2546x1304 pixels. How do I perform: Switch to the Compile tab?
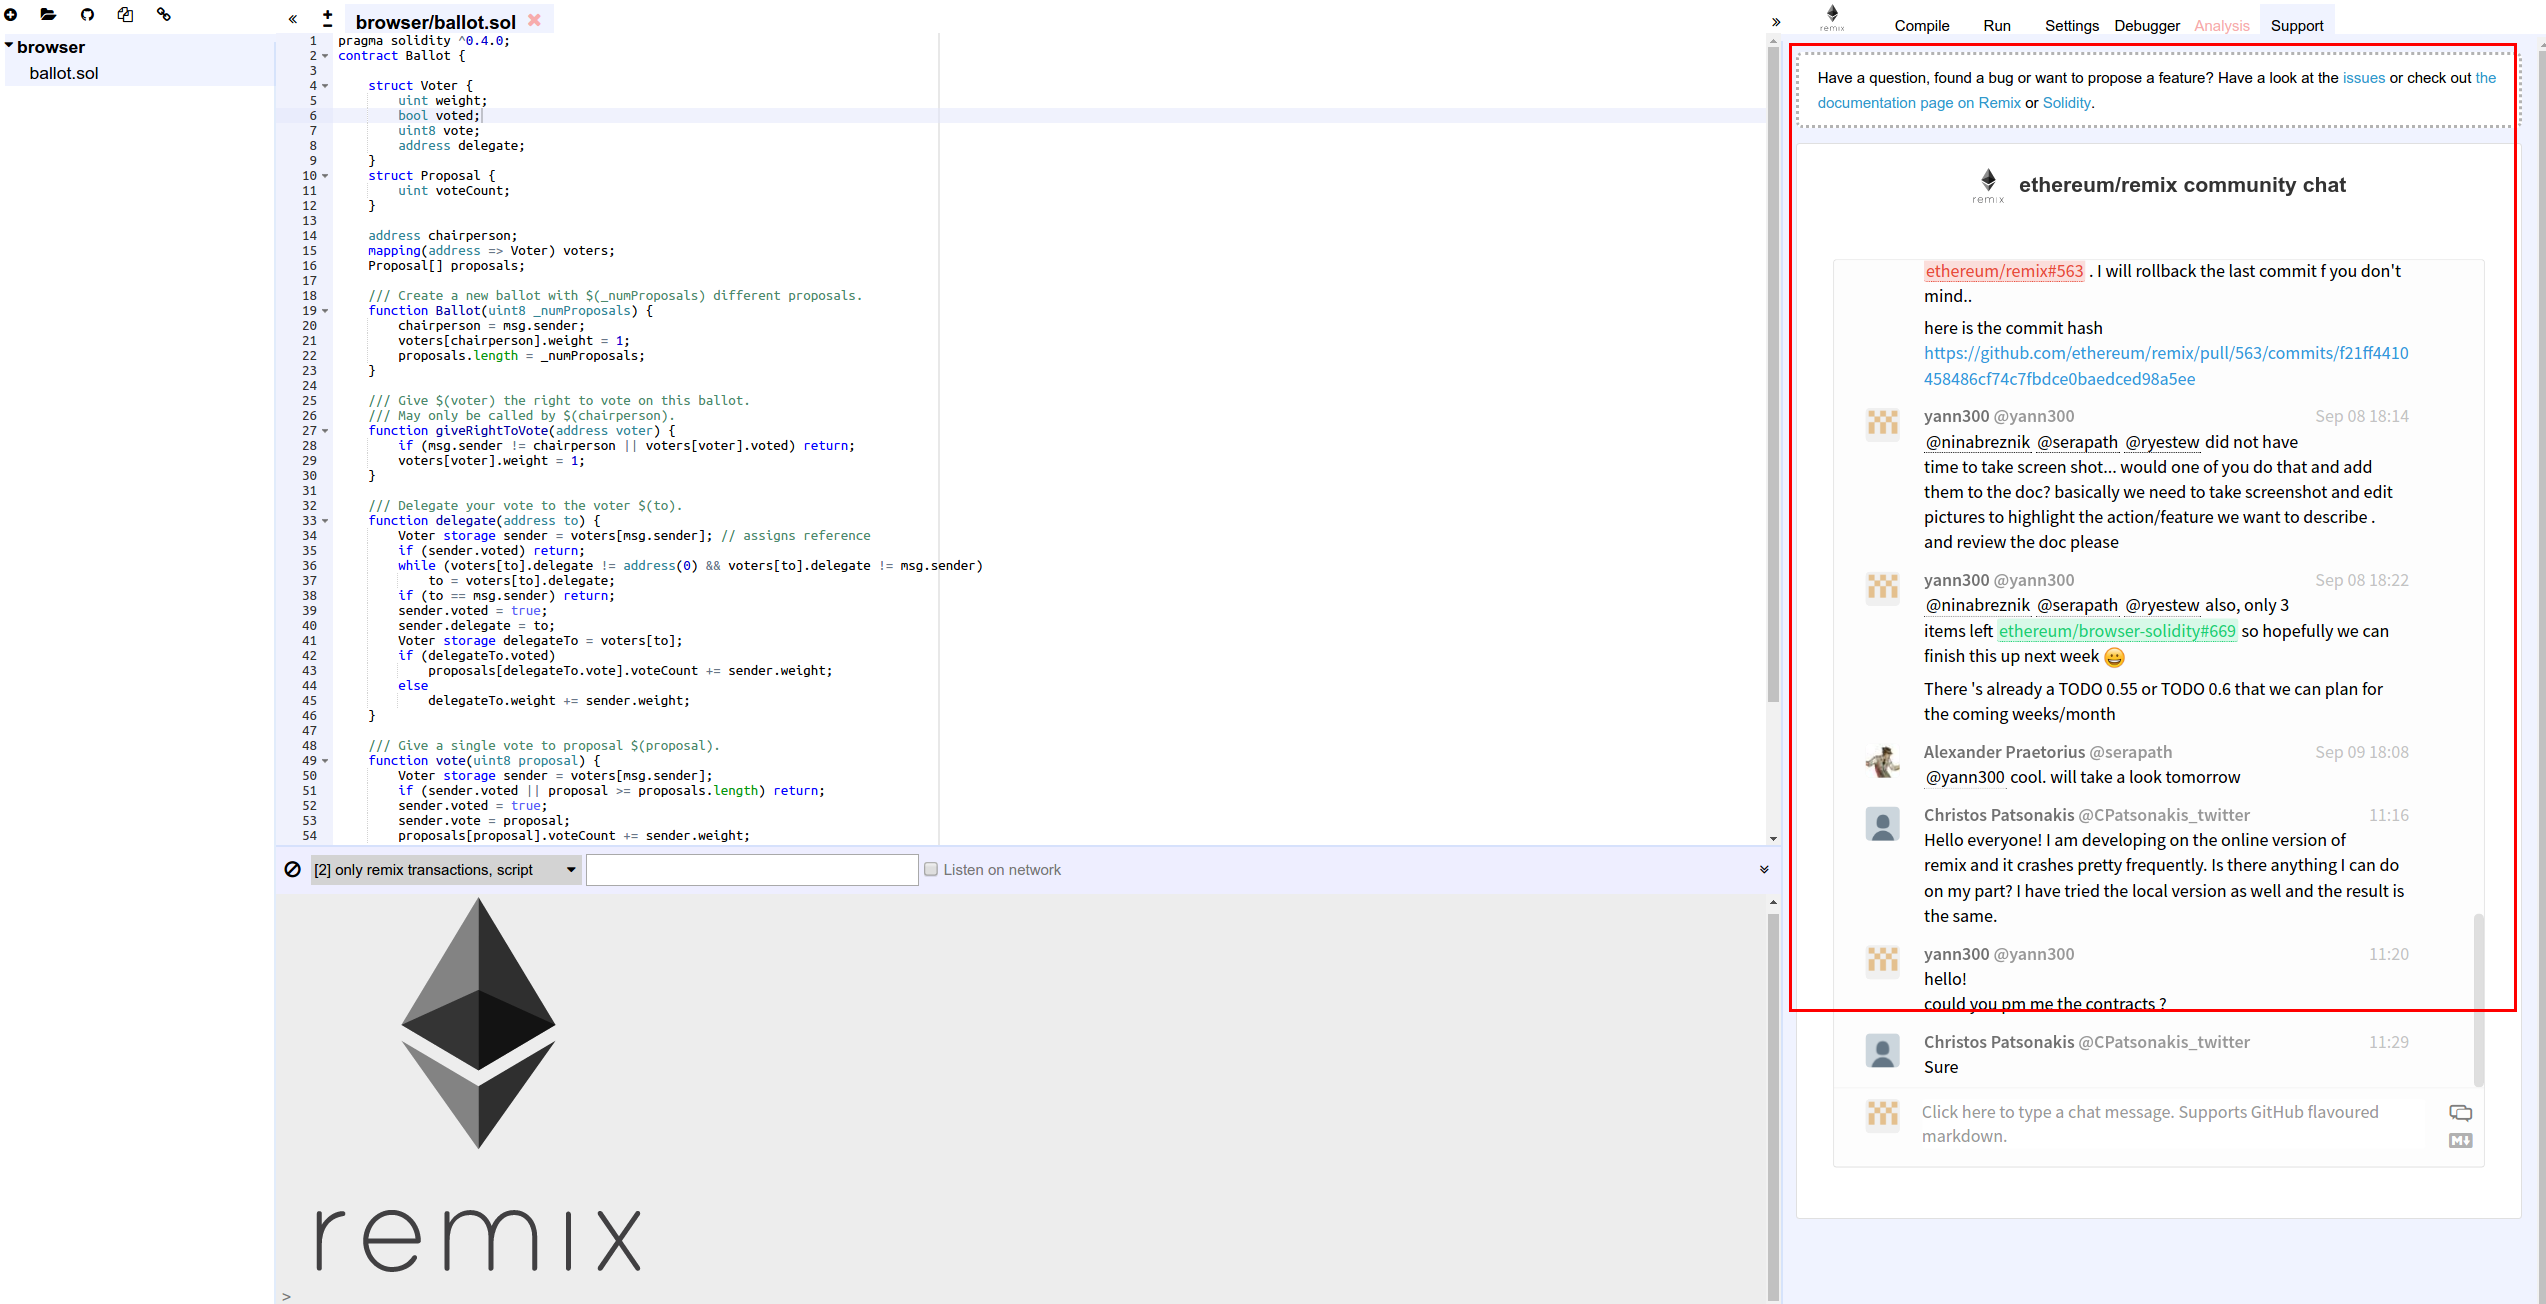(1921, 25)
